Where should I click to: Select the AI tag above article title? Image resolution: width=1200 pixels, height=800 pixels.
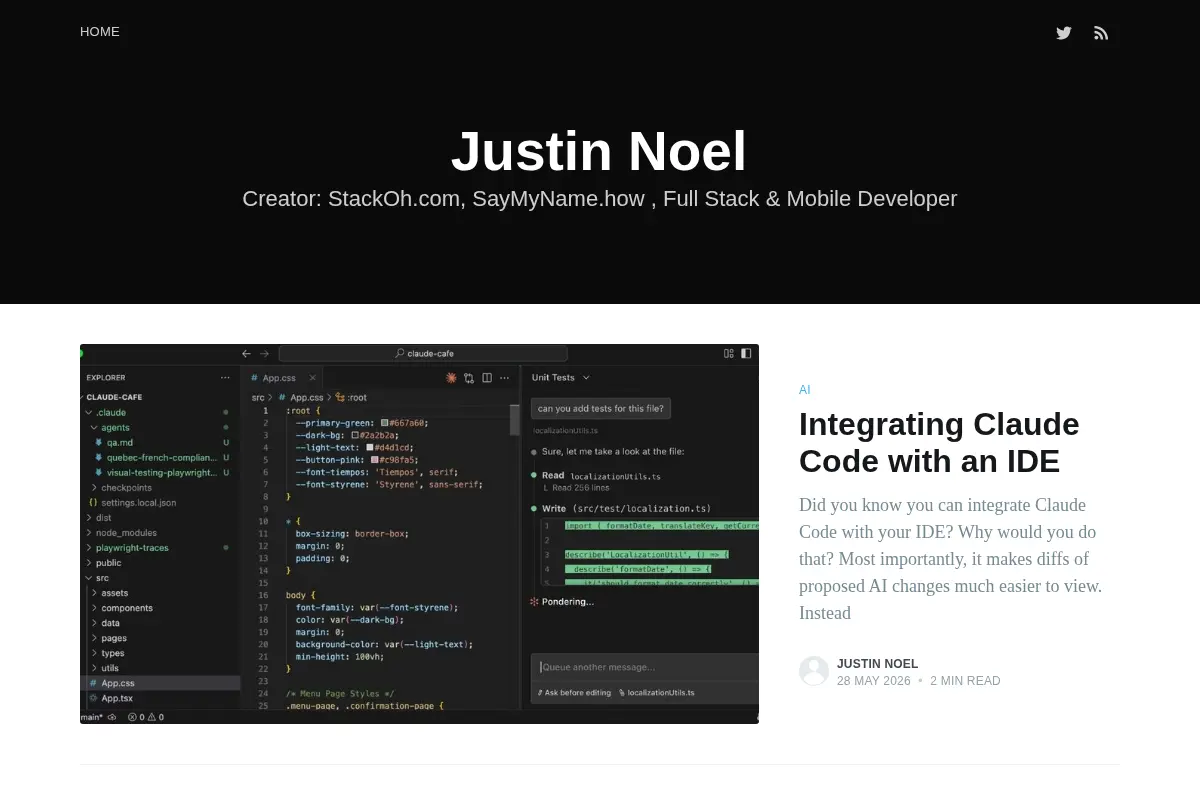[x=805, y=390]
